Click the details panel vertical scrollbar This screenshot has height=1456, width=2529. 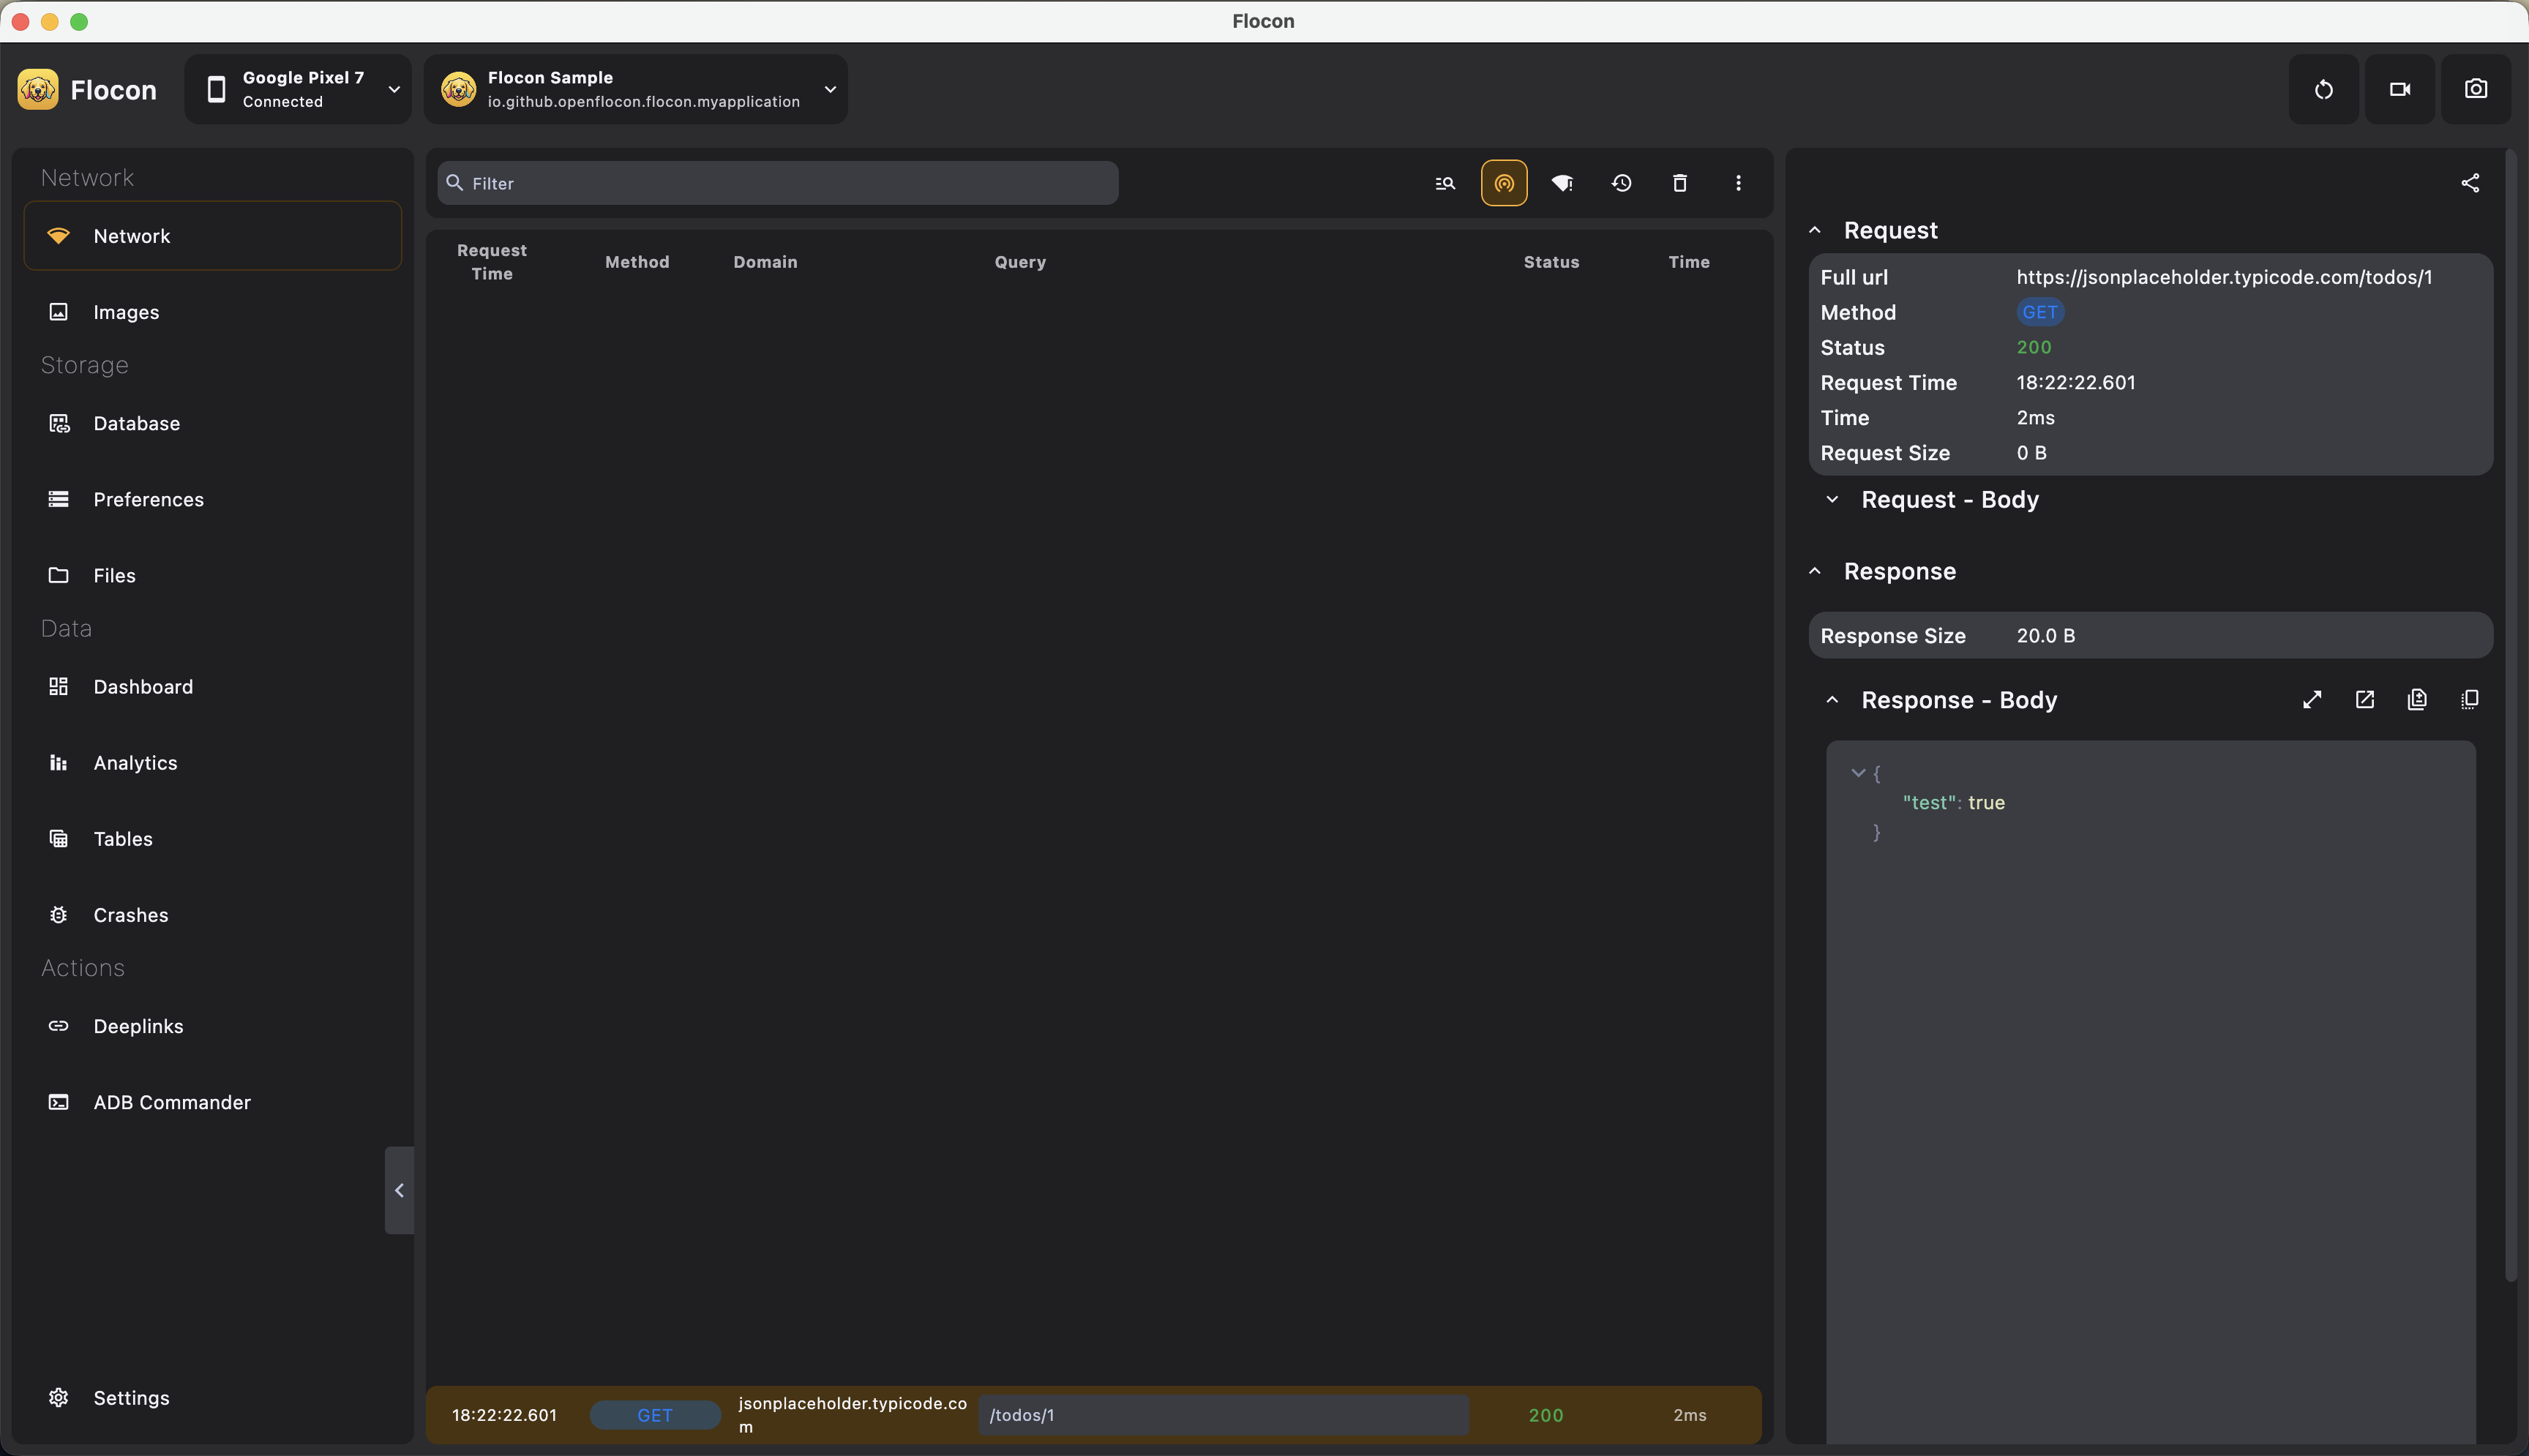(x=2510, y=715)
